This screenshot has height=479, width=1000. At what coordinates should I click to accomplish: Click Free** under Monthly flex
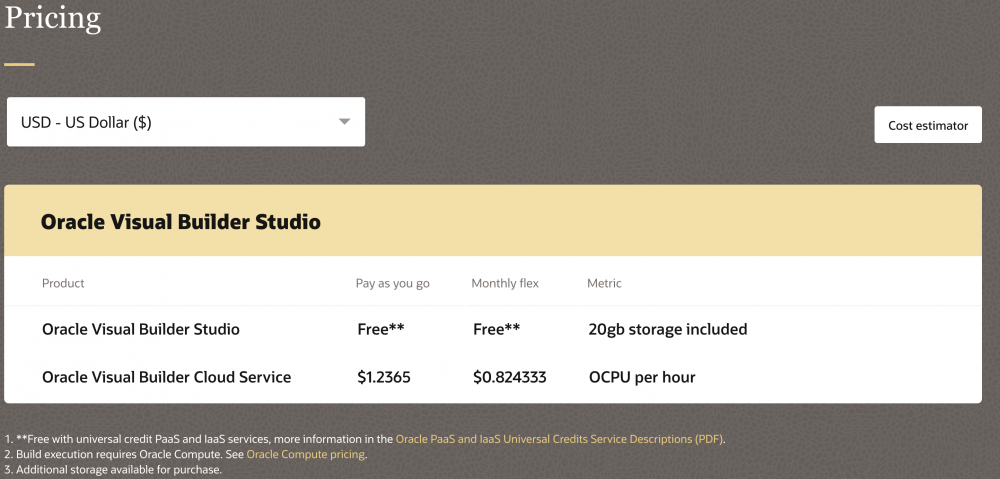(x=496, y=329)
